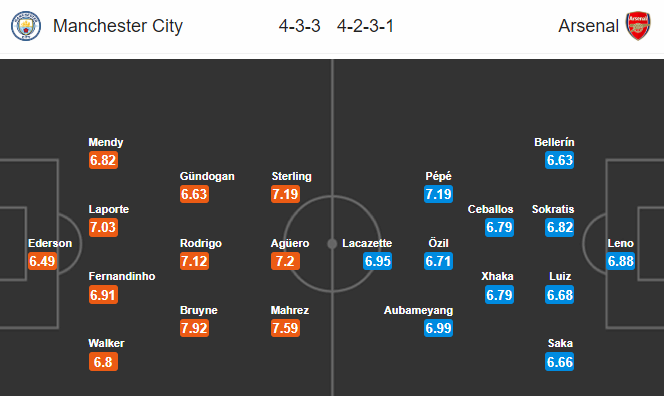
Task: Click Özil's 6.71 rating badge
Action: pyautogui.click(x=438, y=261)
